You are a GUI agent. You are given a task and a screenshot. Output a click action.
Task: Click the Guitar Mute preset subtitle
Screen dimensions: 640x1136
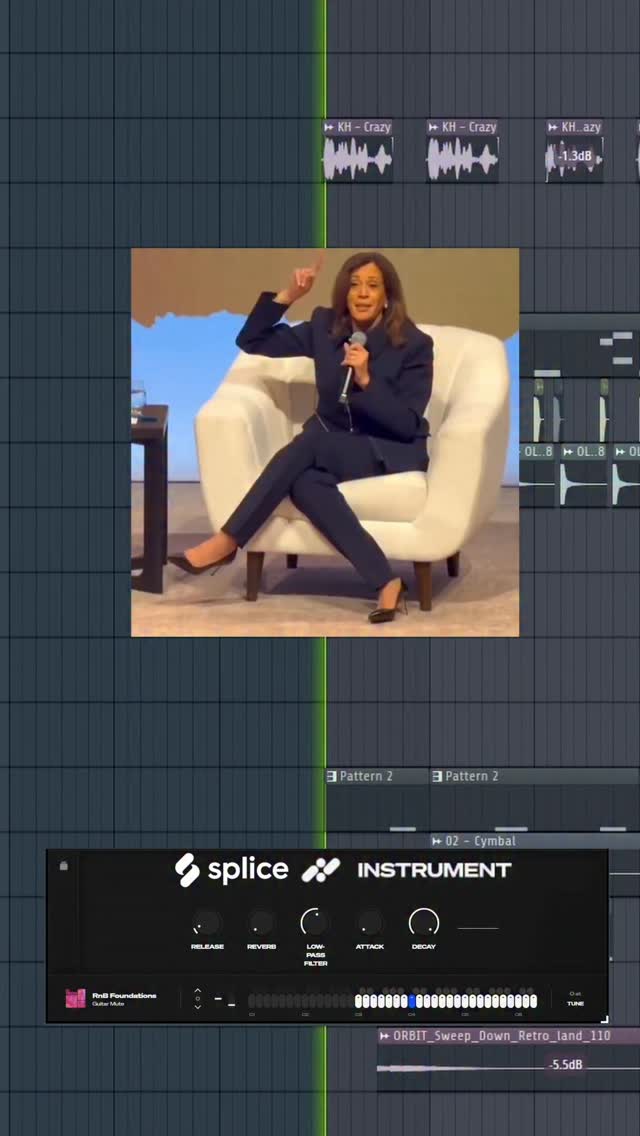[x=108, y=1003]
